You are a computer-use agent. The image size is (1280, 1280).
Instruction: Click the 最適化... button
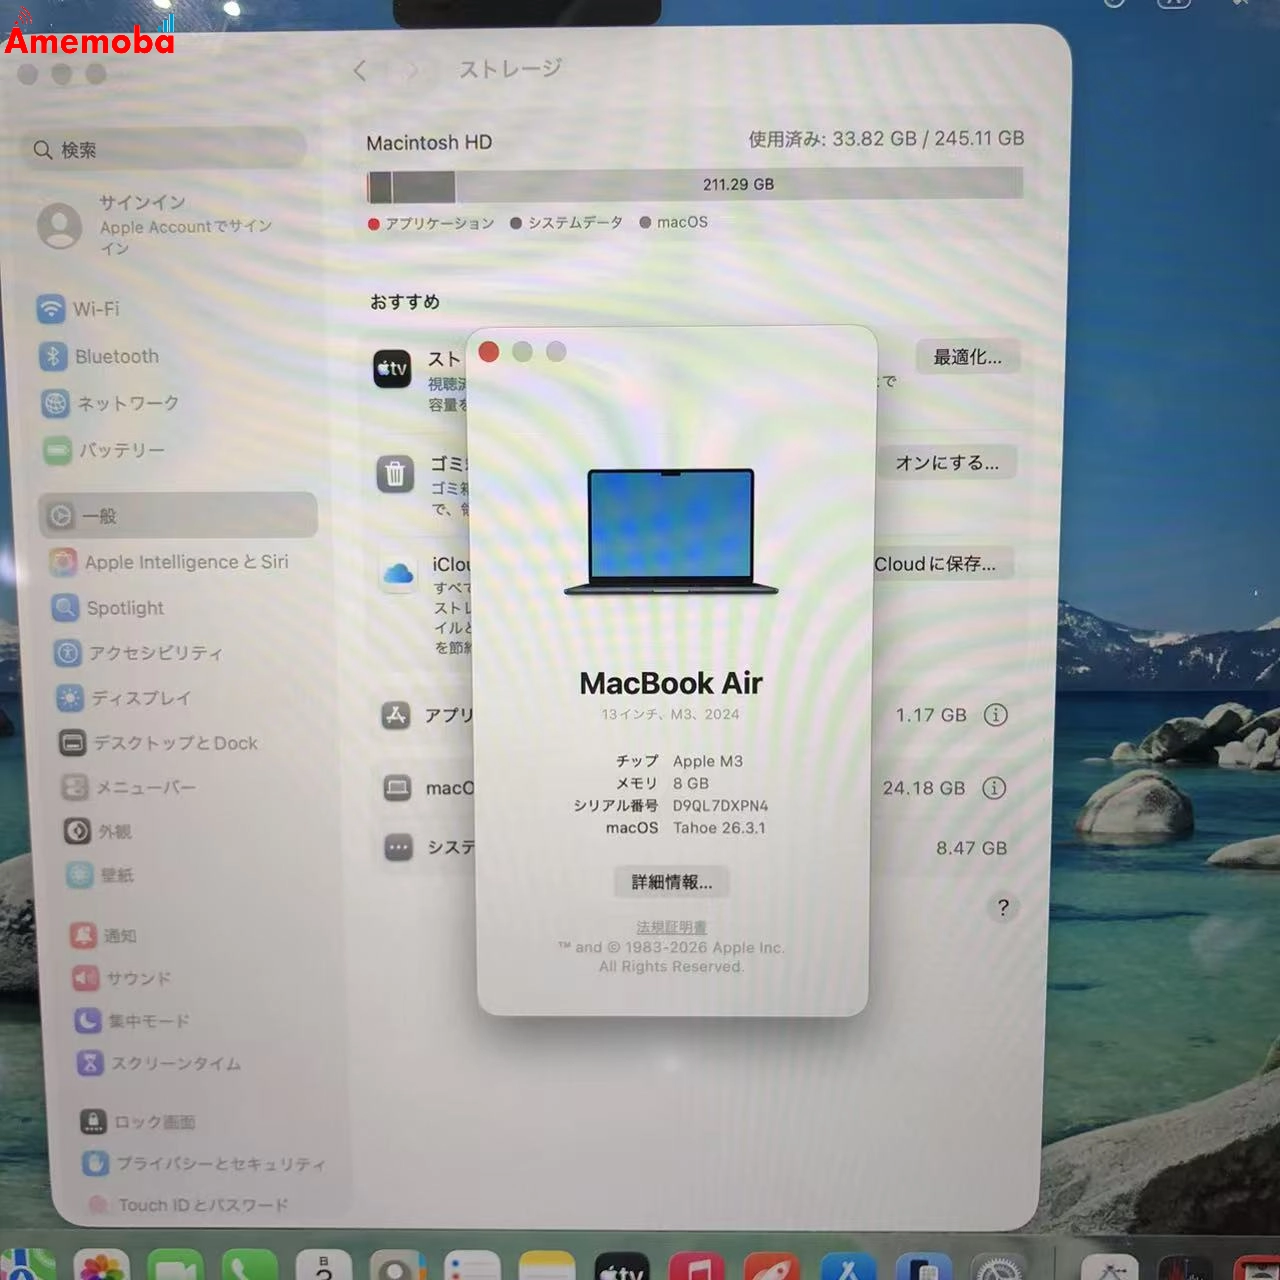pyautogui.click(x=967, y=357)
